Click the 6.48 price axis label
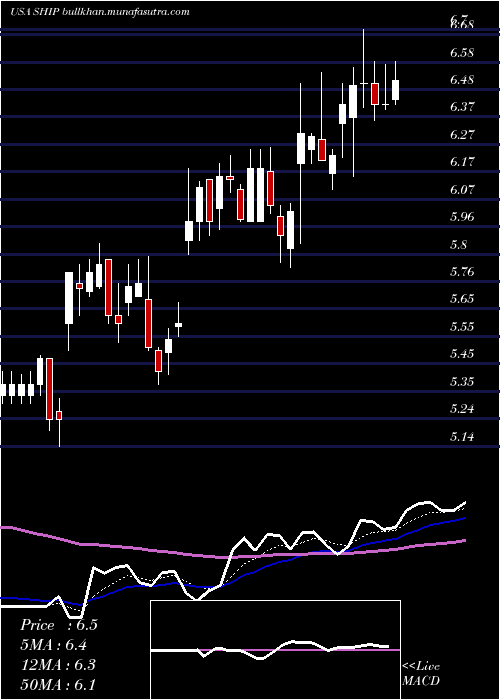The height and width of the screenshot is (700, 500). pos(462,80)
